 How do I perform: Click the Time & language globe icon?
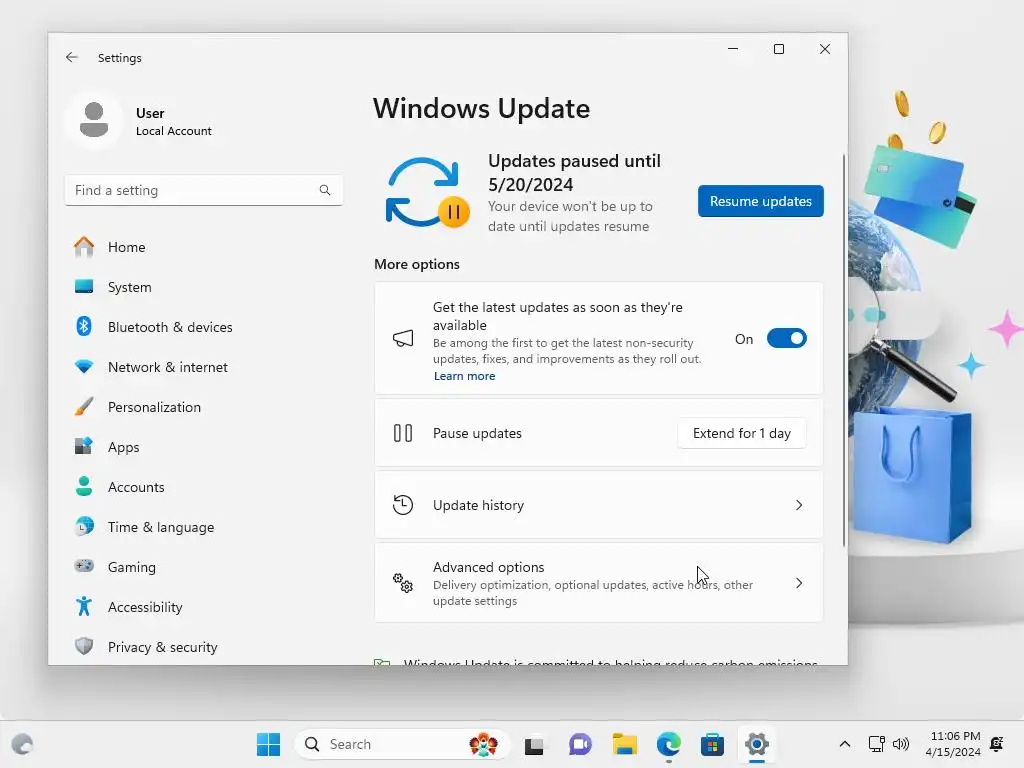(84, 526)
